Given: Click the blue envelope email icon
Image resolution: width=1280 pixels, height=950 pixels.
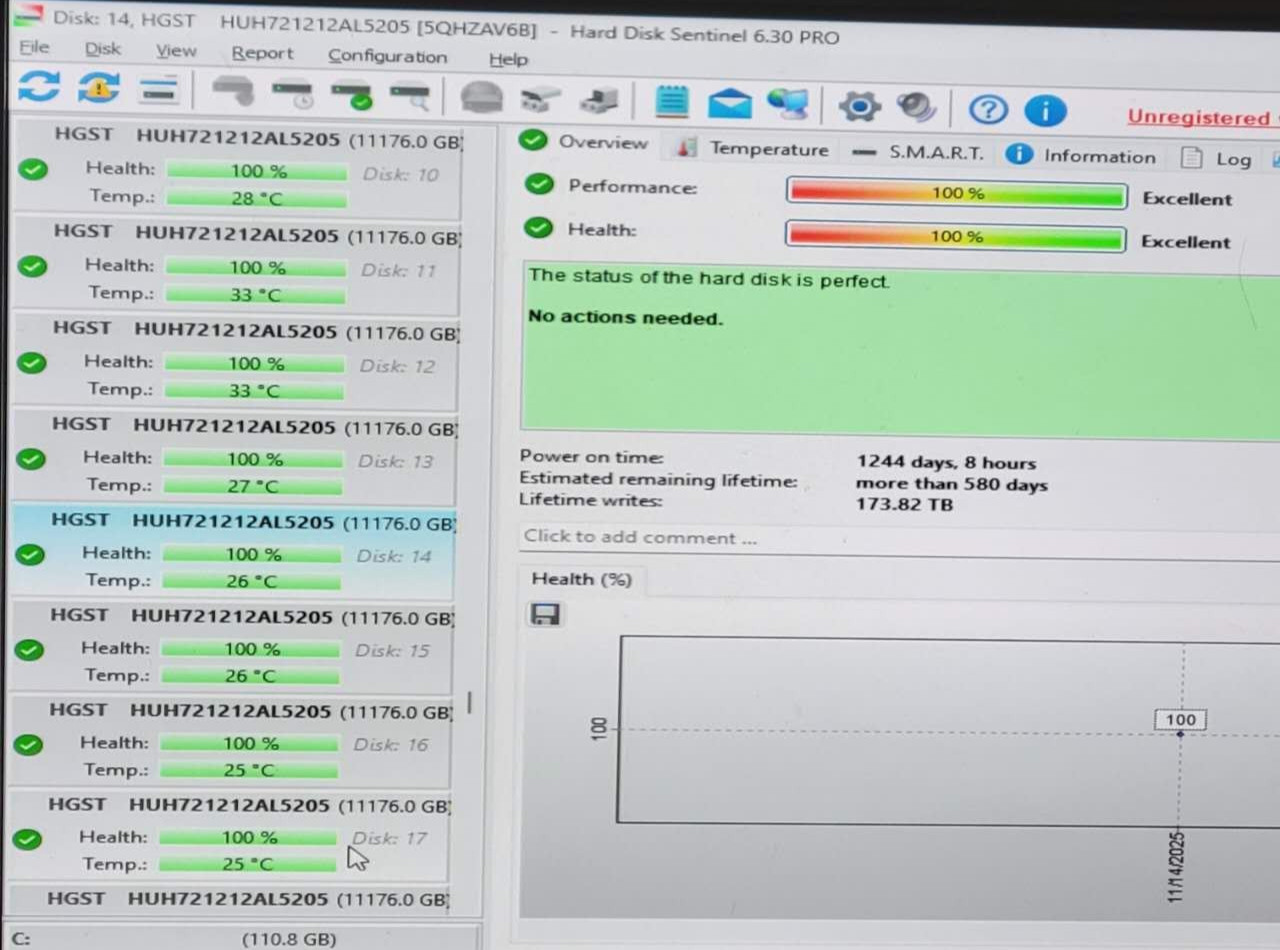Looking at the screenshot, I should 729,103.
